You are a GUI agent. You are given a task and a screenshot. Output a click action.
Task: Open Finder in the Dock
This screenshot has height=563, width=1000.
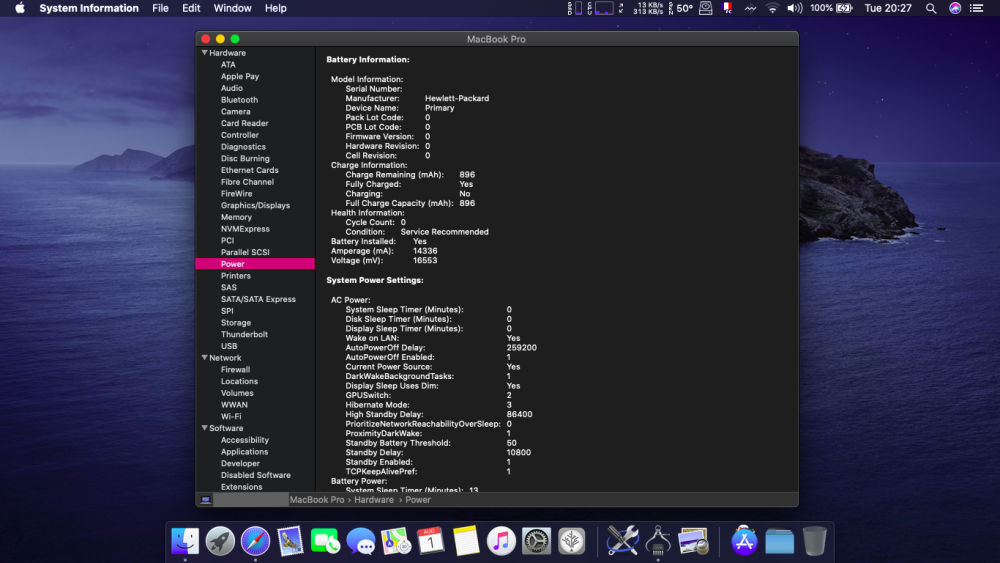coord(185,541)
